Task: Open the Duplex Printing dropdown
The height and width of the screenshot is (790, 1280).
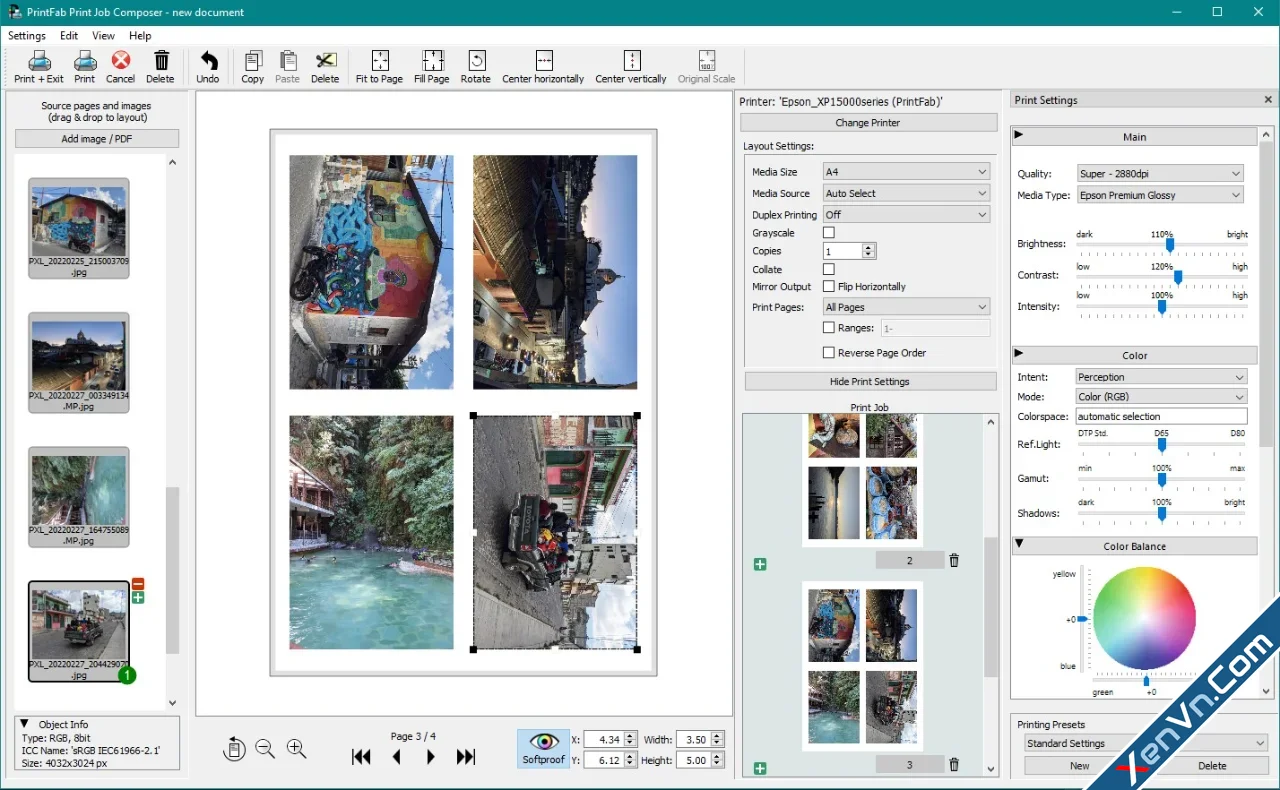Action: (x=906, y=215)
